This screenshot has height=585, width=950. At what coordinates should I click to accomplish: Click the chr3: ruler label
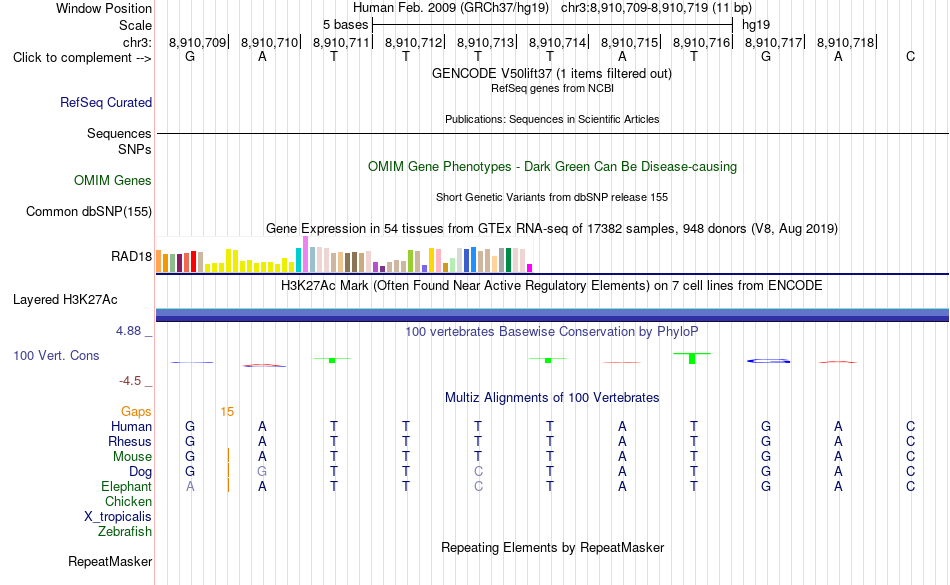click(x=137, y=42)
